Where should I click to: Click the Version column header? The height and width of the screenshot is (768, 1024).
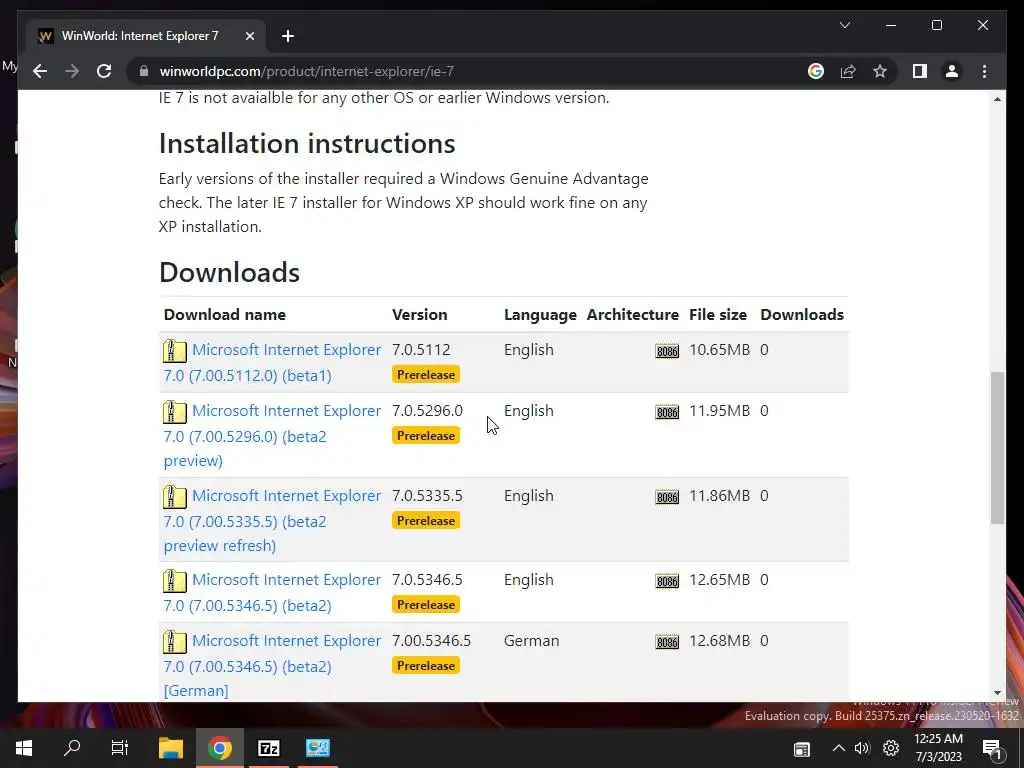(419, 315)
